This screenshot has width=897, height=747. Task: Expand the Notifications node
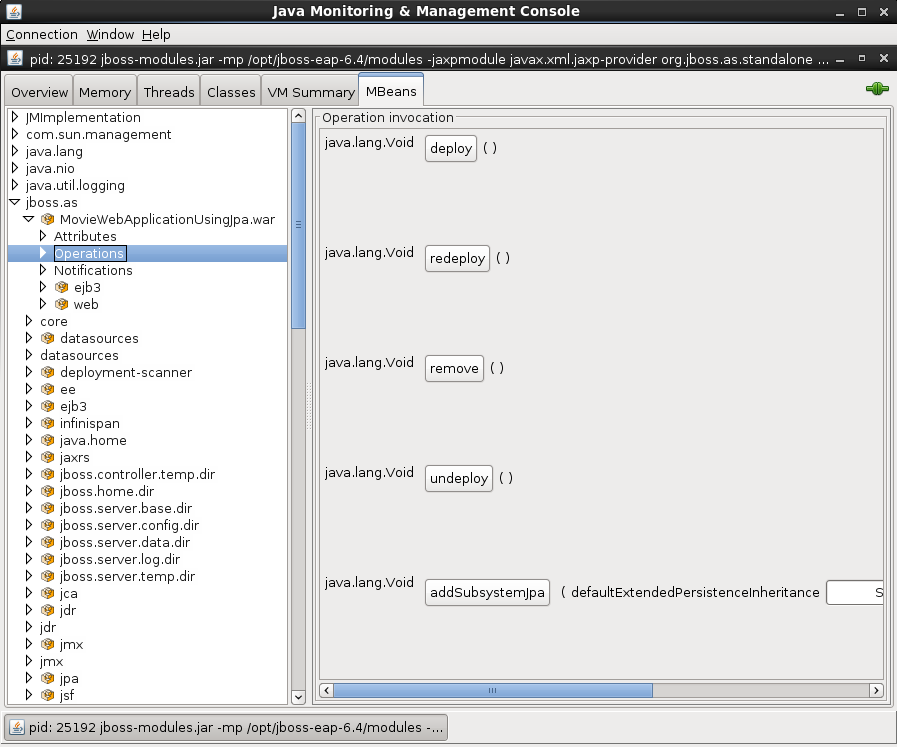(43, 269)
